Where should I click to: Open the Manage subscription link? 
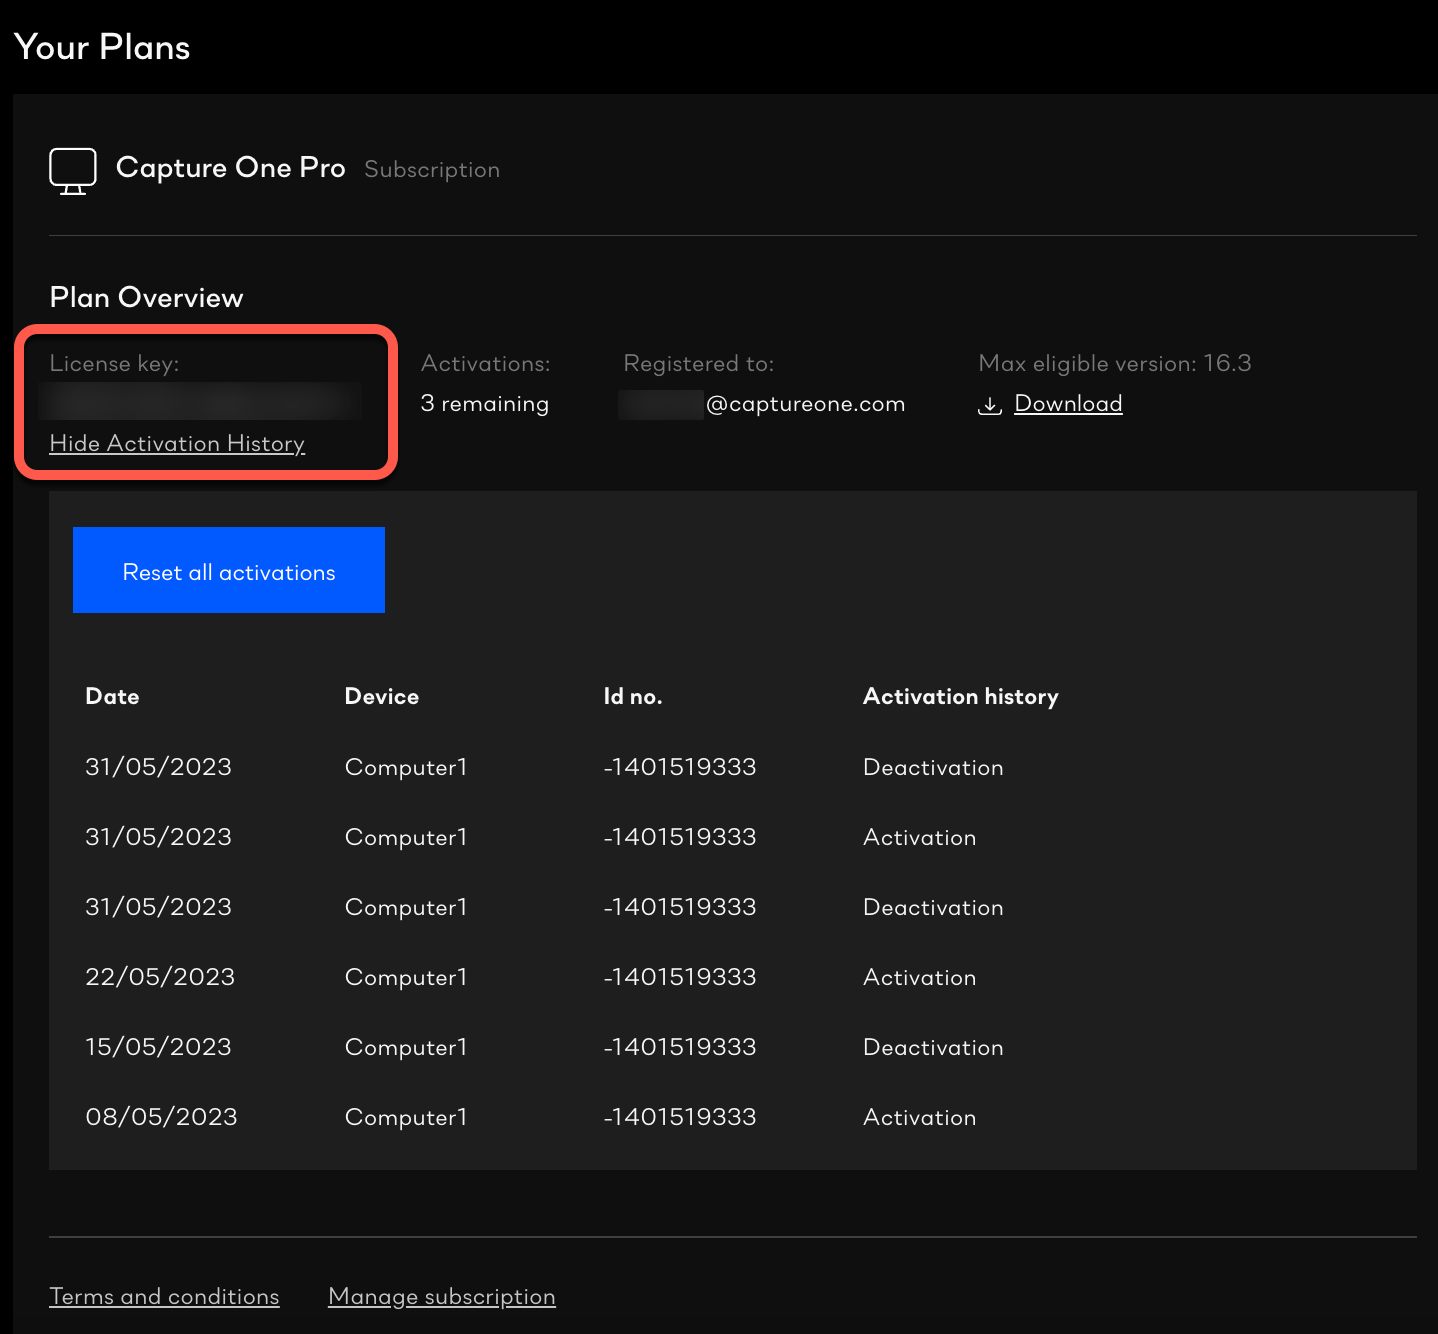click(x=441, y=1296)
